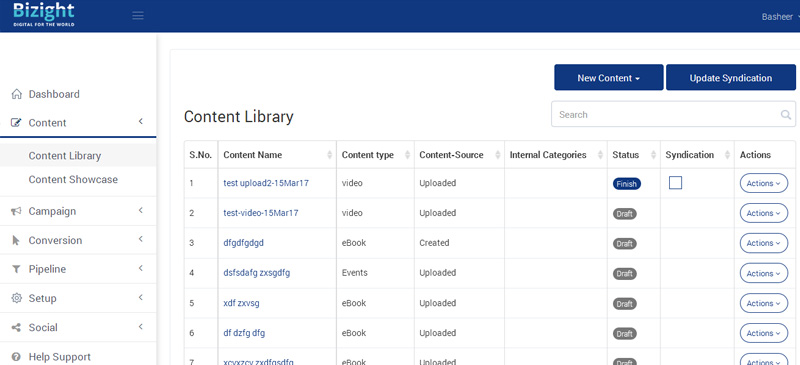The image size is (800, 365).
Task: Expand the Setup menu chevron
Action: point(141,297)
